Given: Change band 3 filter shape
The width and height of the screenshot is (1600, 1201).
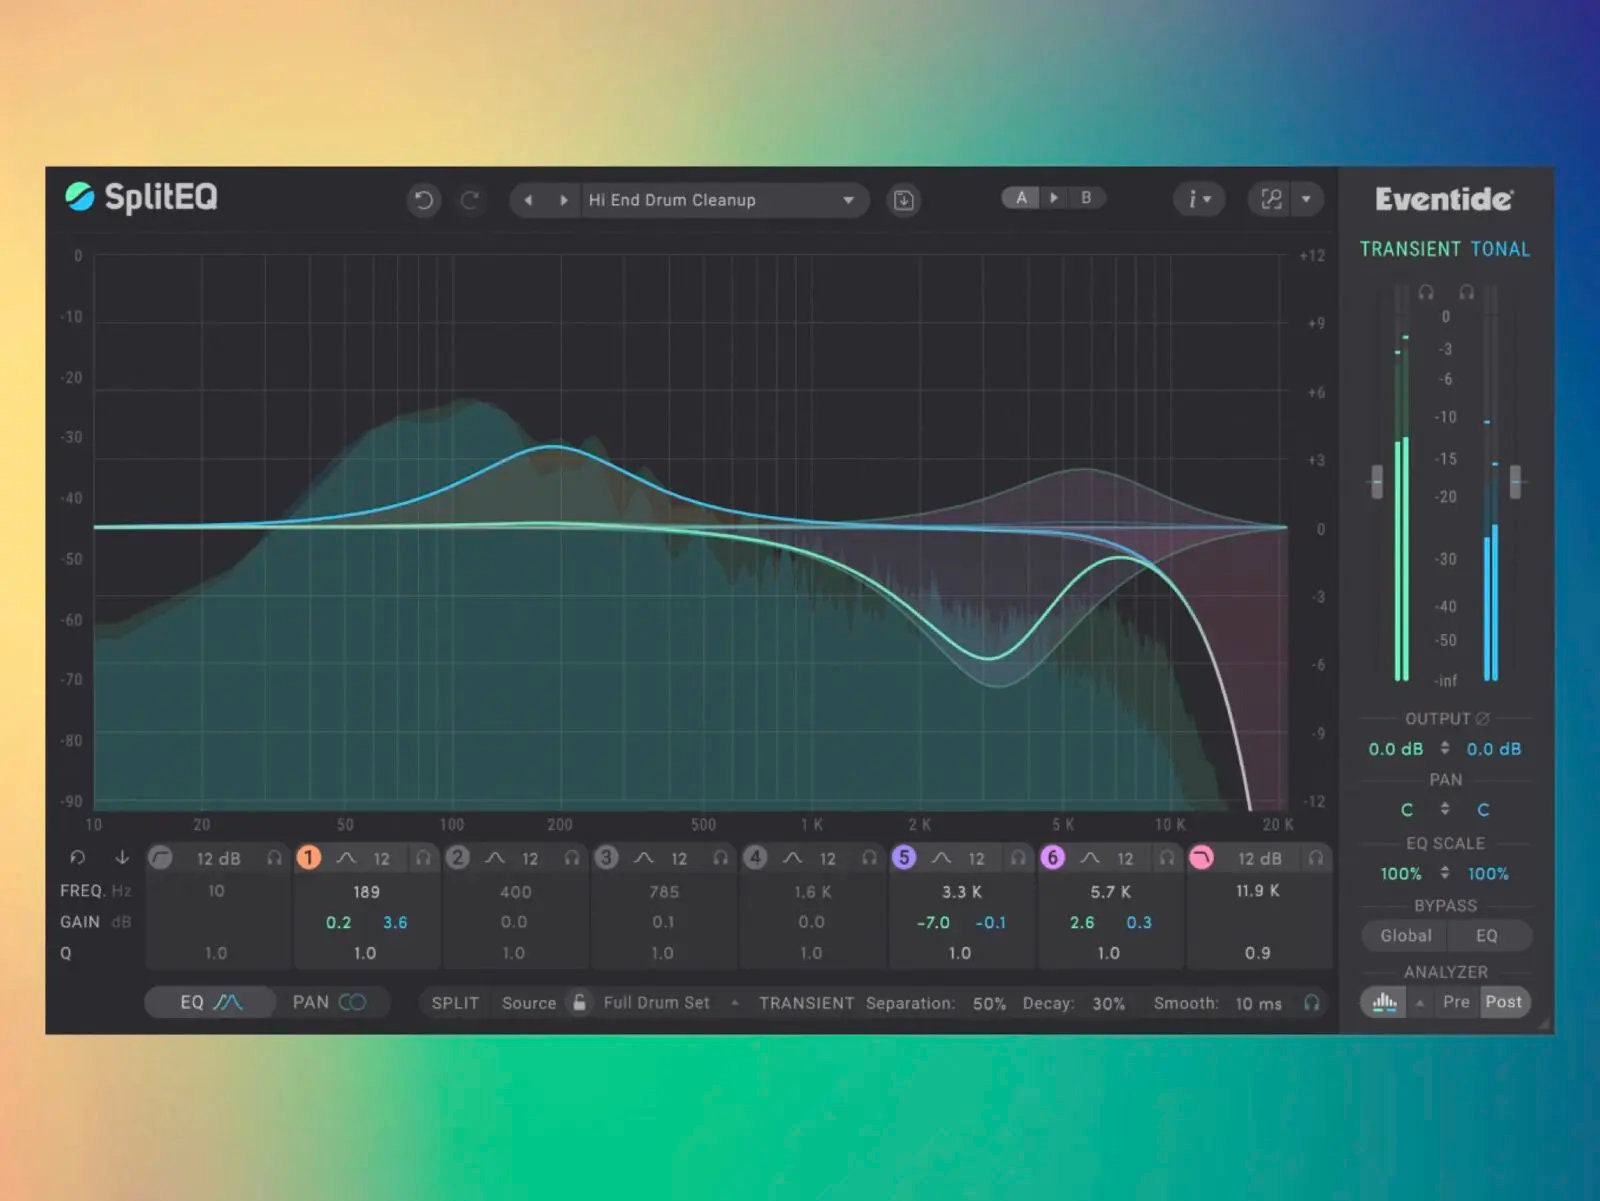Looking at the screenshot, I should point(644,858).
